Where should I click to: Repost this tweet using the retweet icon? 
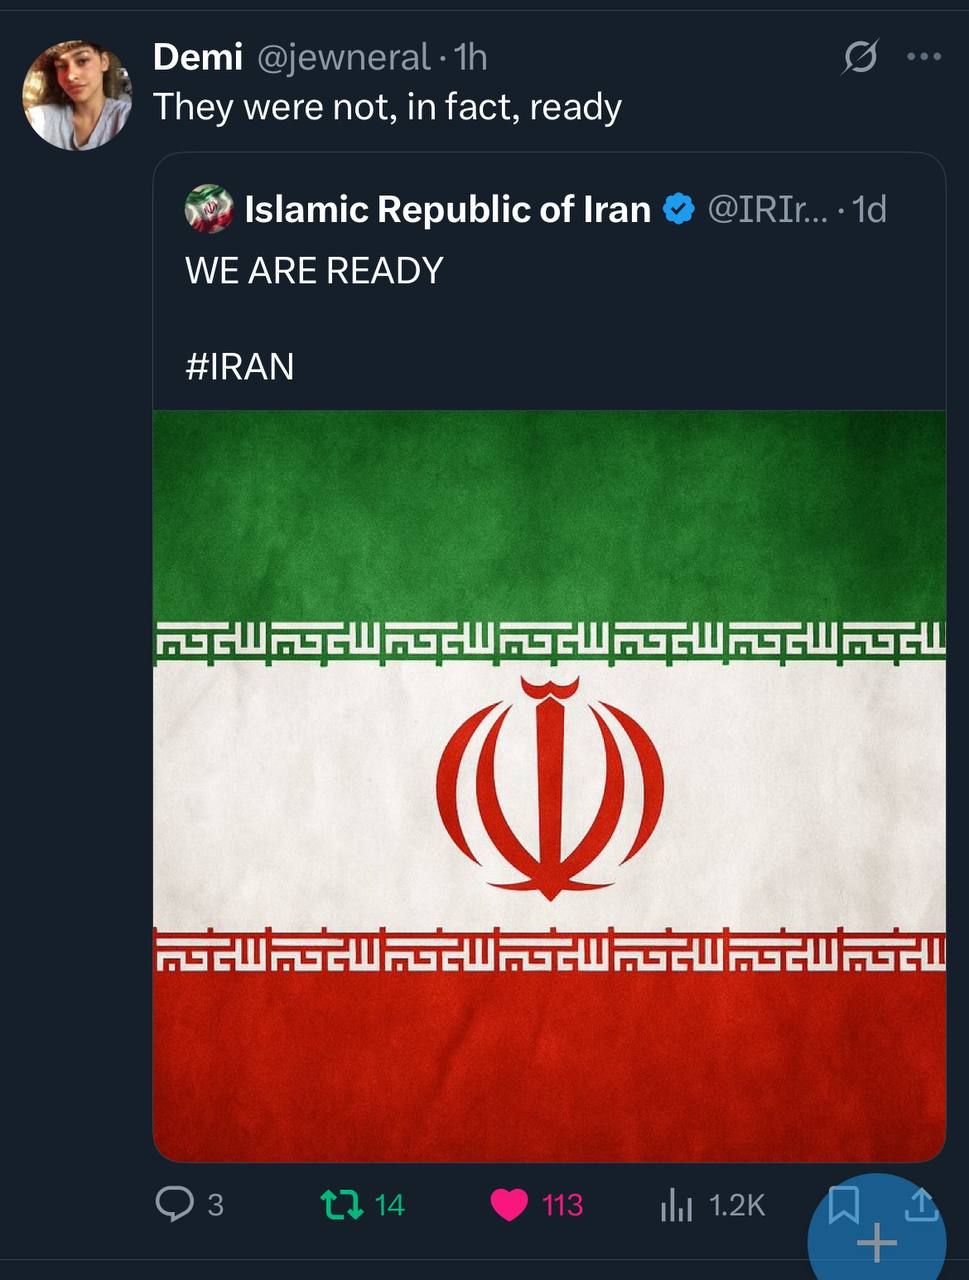[x=342, y=1204]
